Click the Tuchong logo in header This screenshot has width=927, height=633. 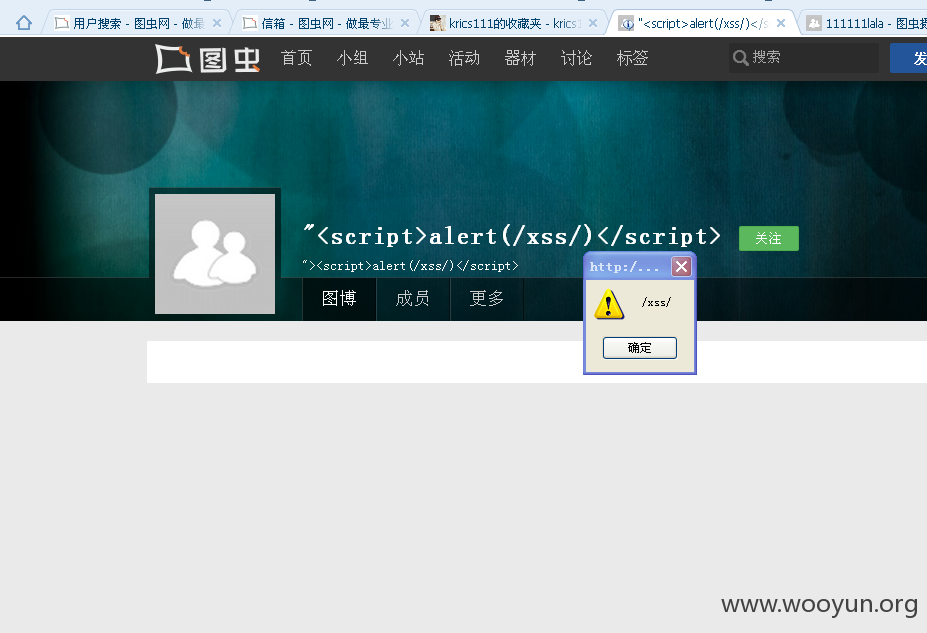[x=208, y=59]
